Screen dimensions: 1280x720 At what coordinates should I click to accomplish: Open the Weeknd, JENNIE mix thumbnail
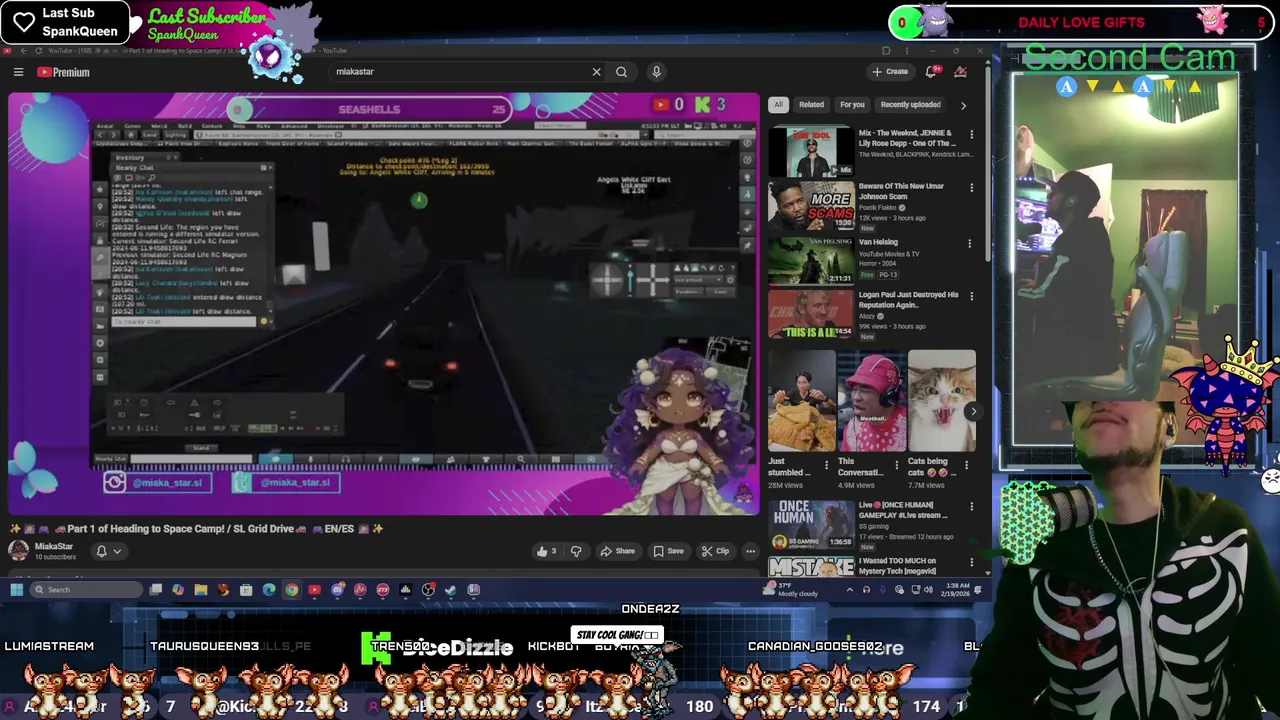pyautogui.click(x=811, y=150)
